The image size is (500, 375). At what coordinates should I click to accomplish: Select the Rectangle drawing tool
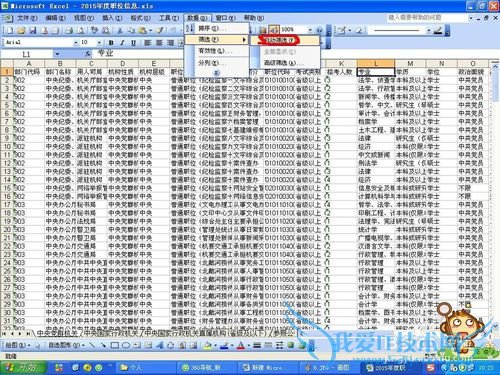click(x=114, y=345)
